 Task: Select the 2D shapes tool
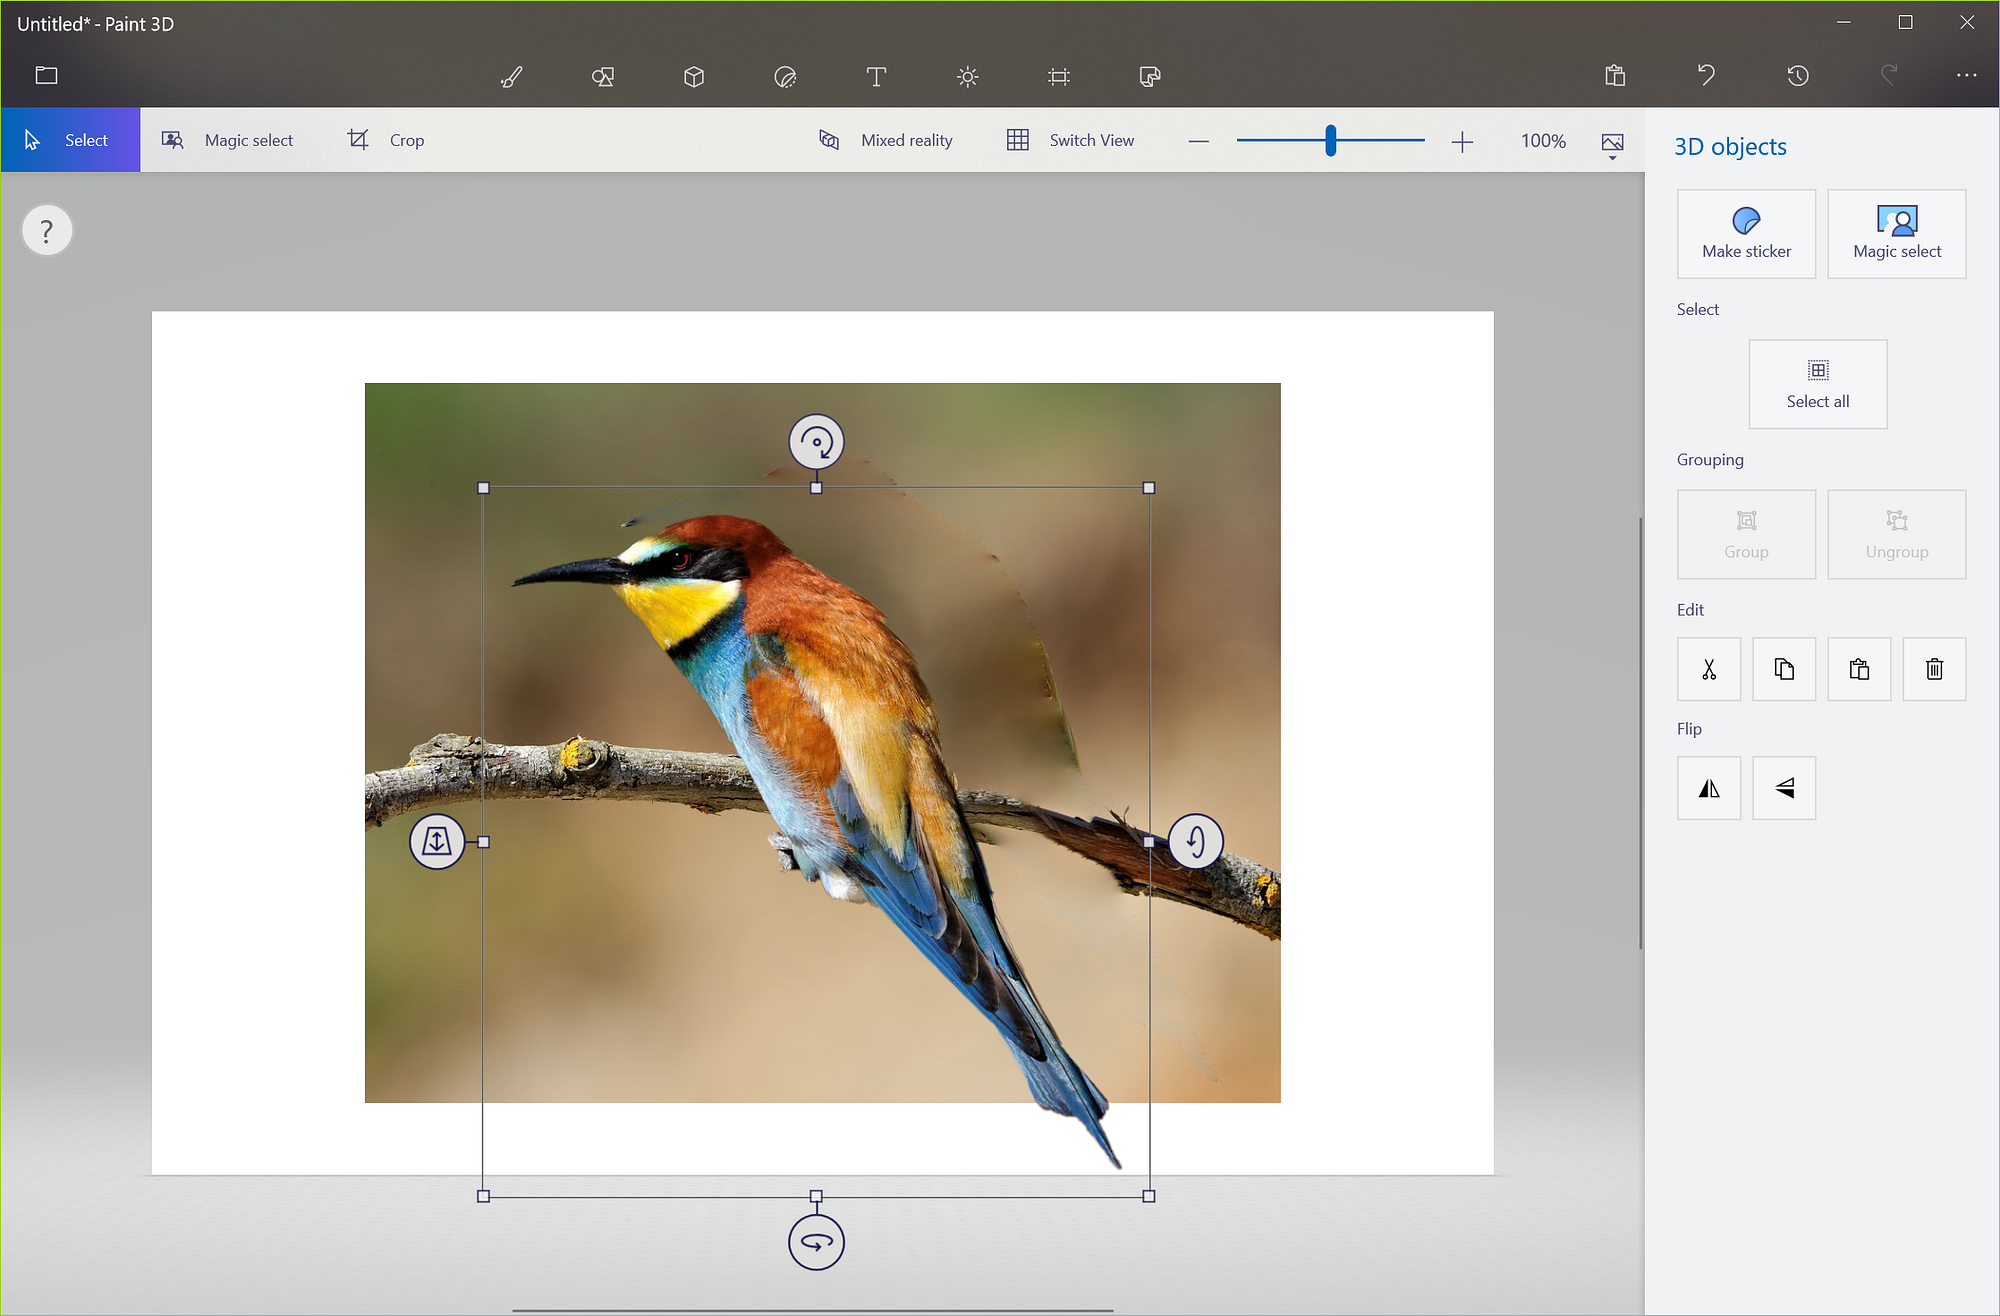click(x=602, y=77)
